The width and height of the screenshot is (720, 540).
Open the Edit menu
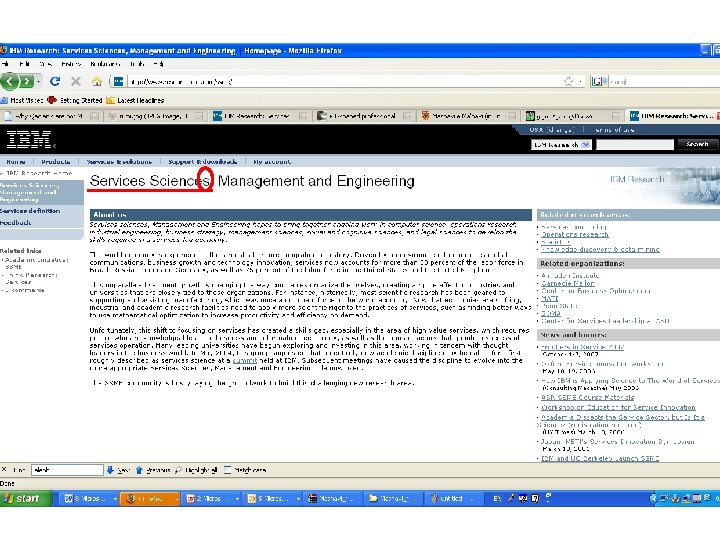[24, 64]
